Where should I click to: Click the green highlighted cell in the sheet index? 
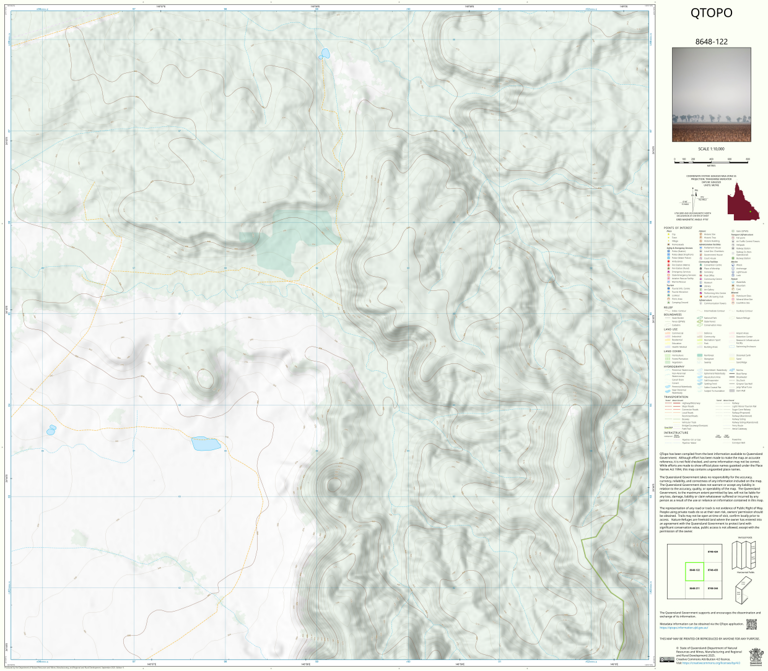coord(694,571)
